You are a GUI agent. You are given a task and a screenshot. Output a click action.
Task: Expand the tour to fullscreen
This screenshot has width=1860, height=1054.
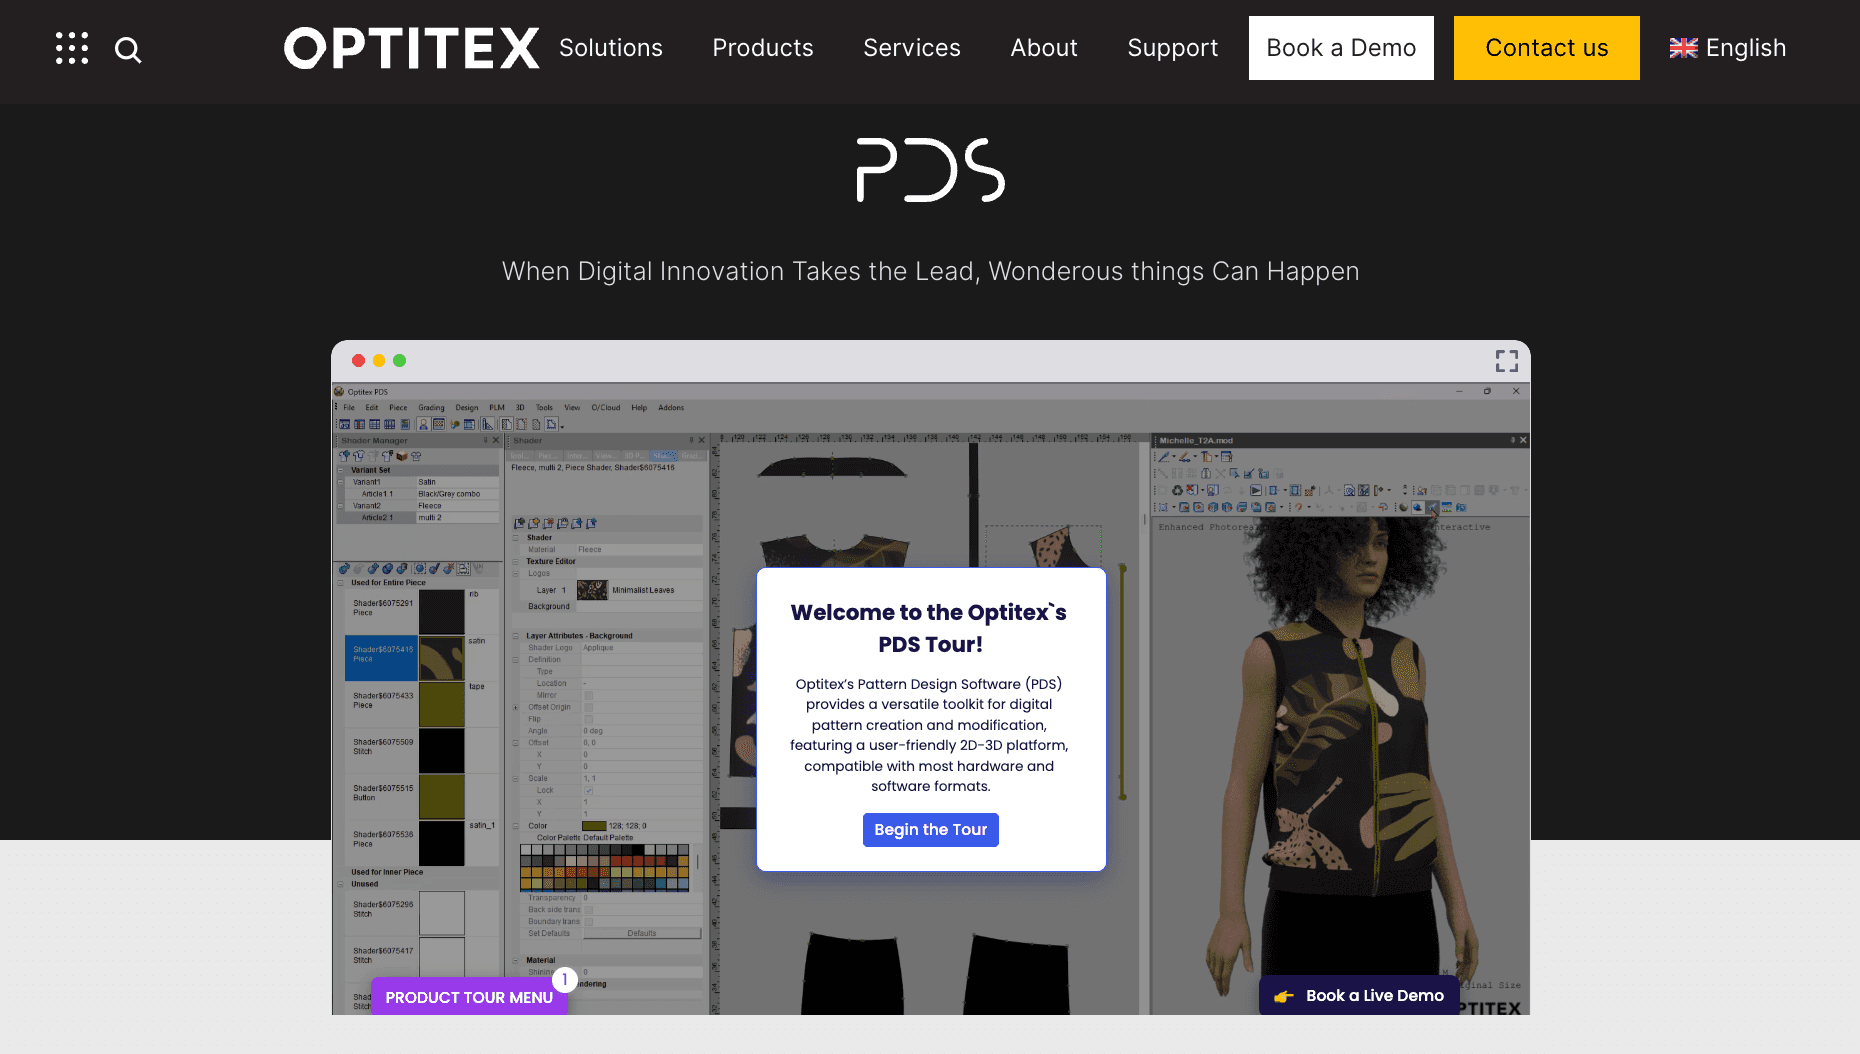[x=1506, y=361]
